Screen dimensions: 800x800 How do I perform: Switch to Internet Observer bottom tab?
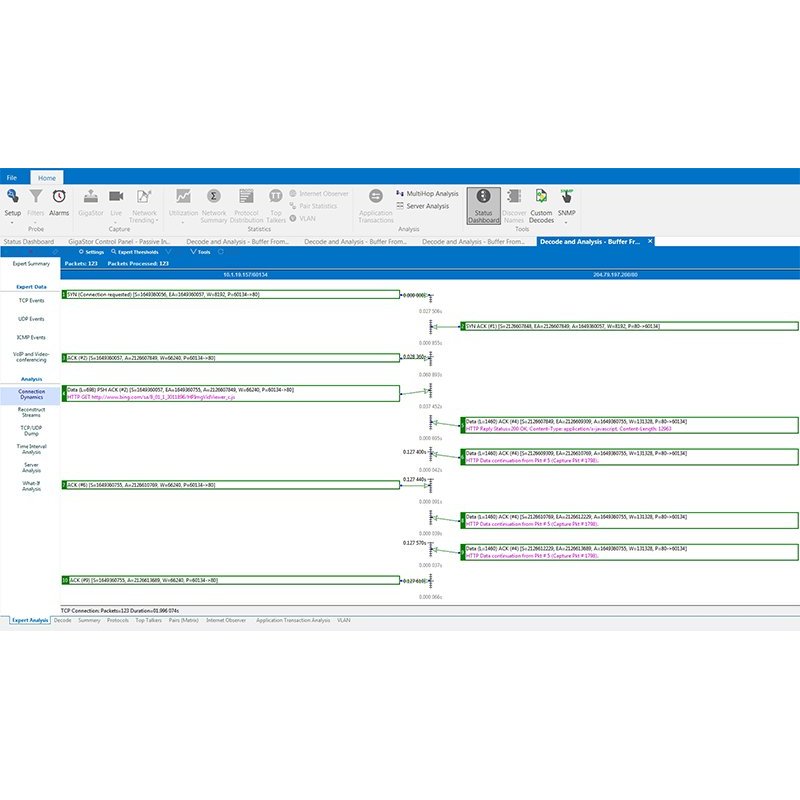coord(226,620)
